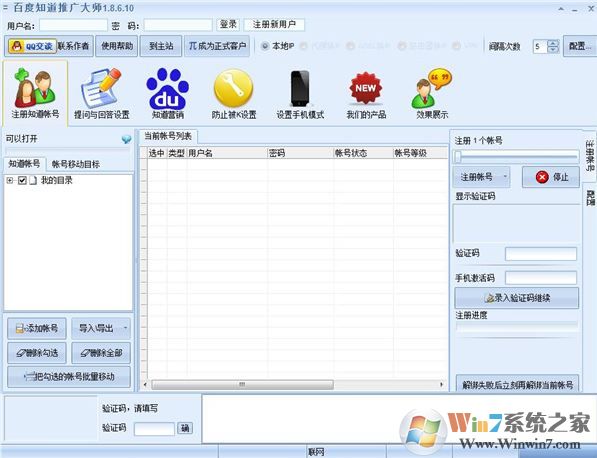Focus the 密码 input field
The height and width of the screenshot is (458, 597).
(178, 26)
